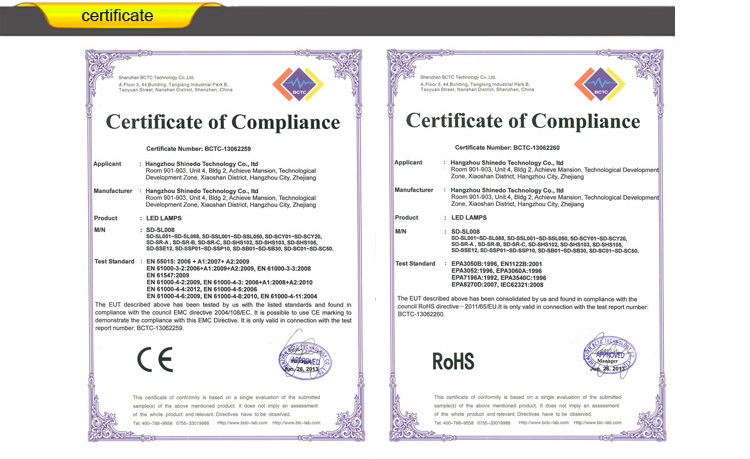Click the RoHS certificate's "Certificate of Compliance" heading

tap(523, 121)
